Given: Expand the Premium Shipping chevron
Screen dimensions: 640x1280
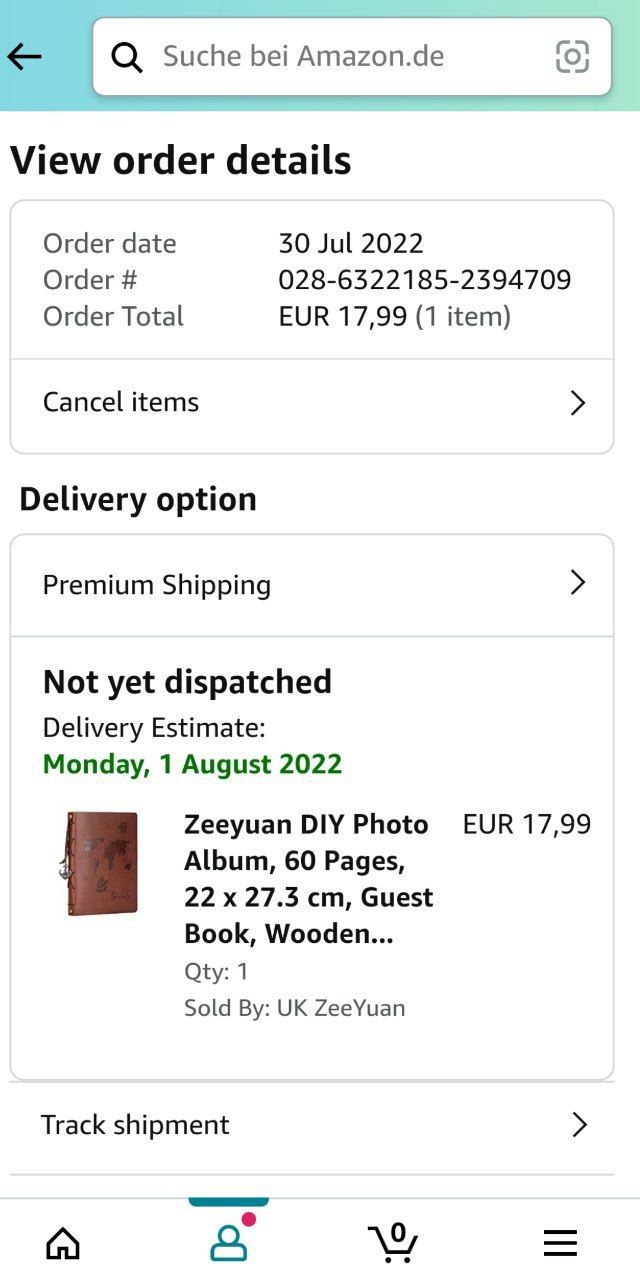Looking at the screenshot, I should (577, 583).
